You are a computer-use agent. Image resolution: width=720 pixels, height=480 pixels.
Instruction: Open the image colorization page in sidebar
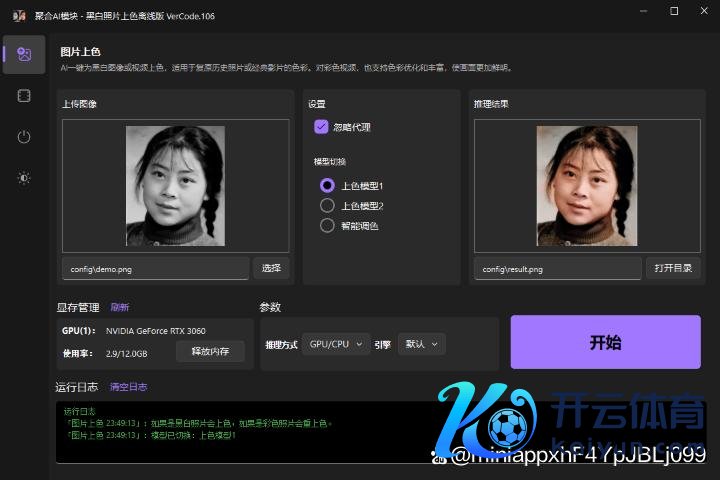24,54
